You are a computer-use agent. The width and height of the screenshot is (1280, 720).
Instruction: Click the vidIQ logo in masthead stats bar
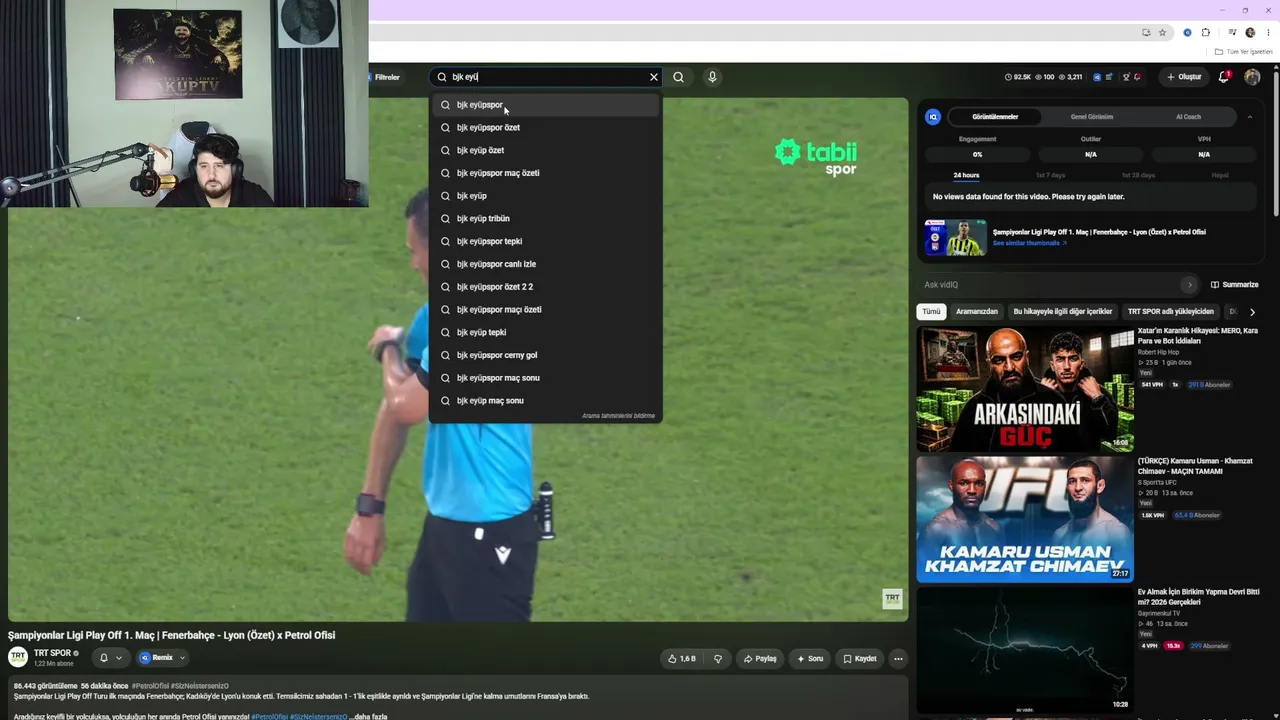pos(1097,77)
